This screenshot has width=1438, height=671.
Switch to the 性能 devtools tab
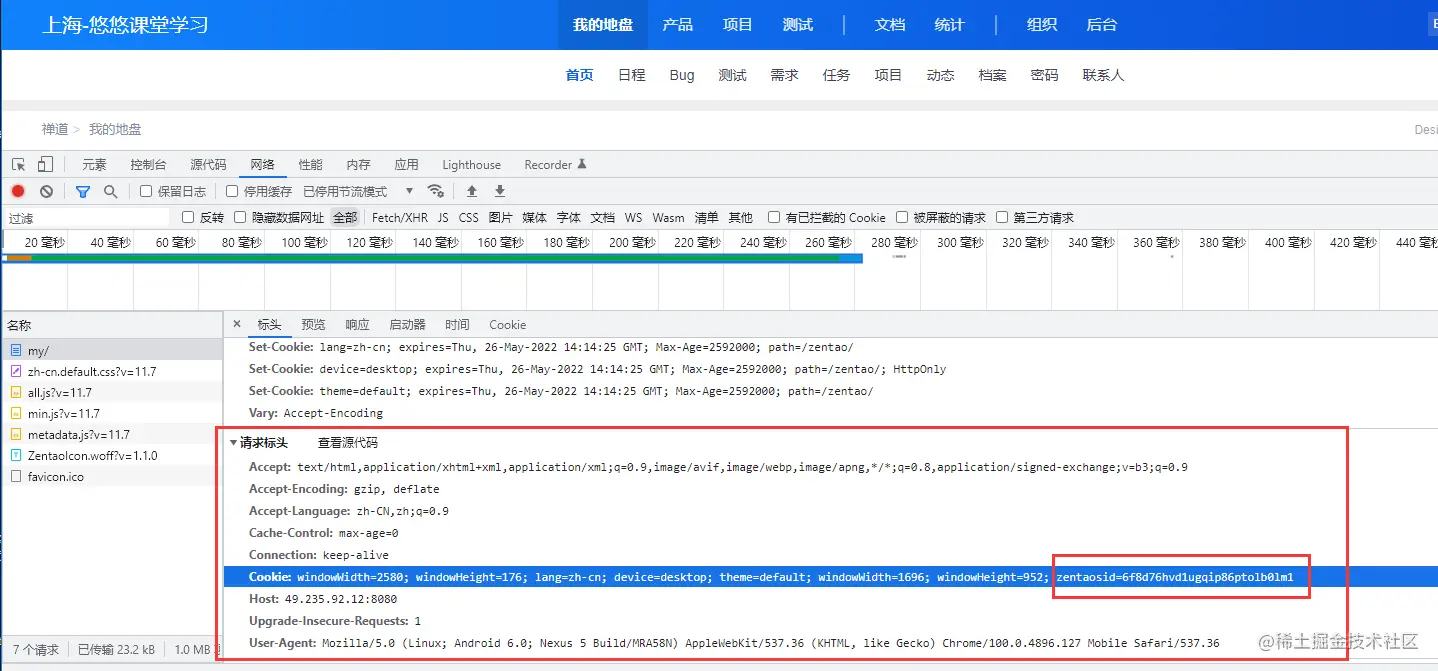point(311,165)
